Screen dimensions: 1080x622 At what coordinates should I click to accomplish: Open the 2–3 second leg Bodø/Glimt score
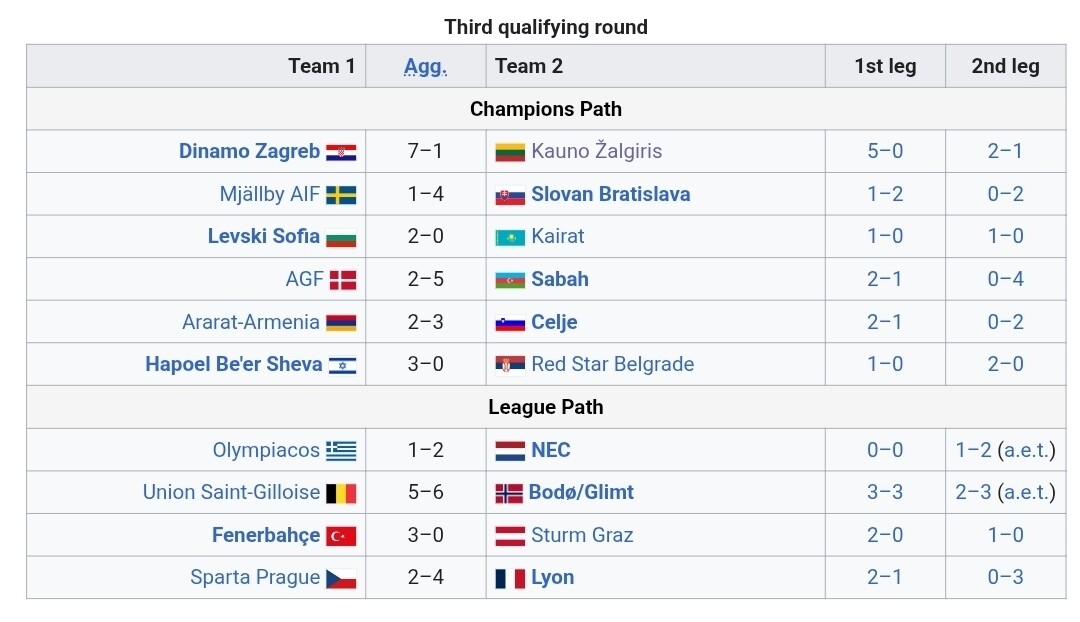(x=973, y=493)
